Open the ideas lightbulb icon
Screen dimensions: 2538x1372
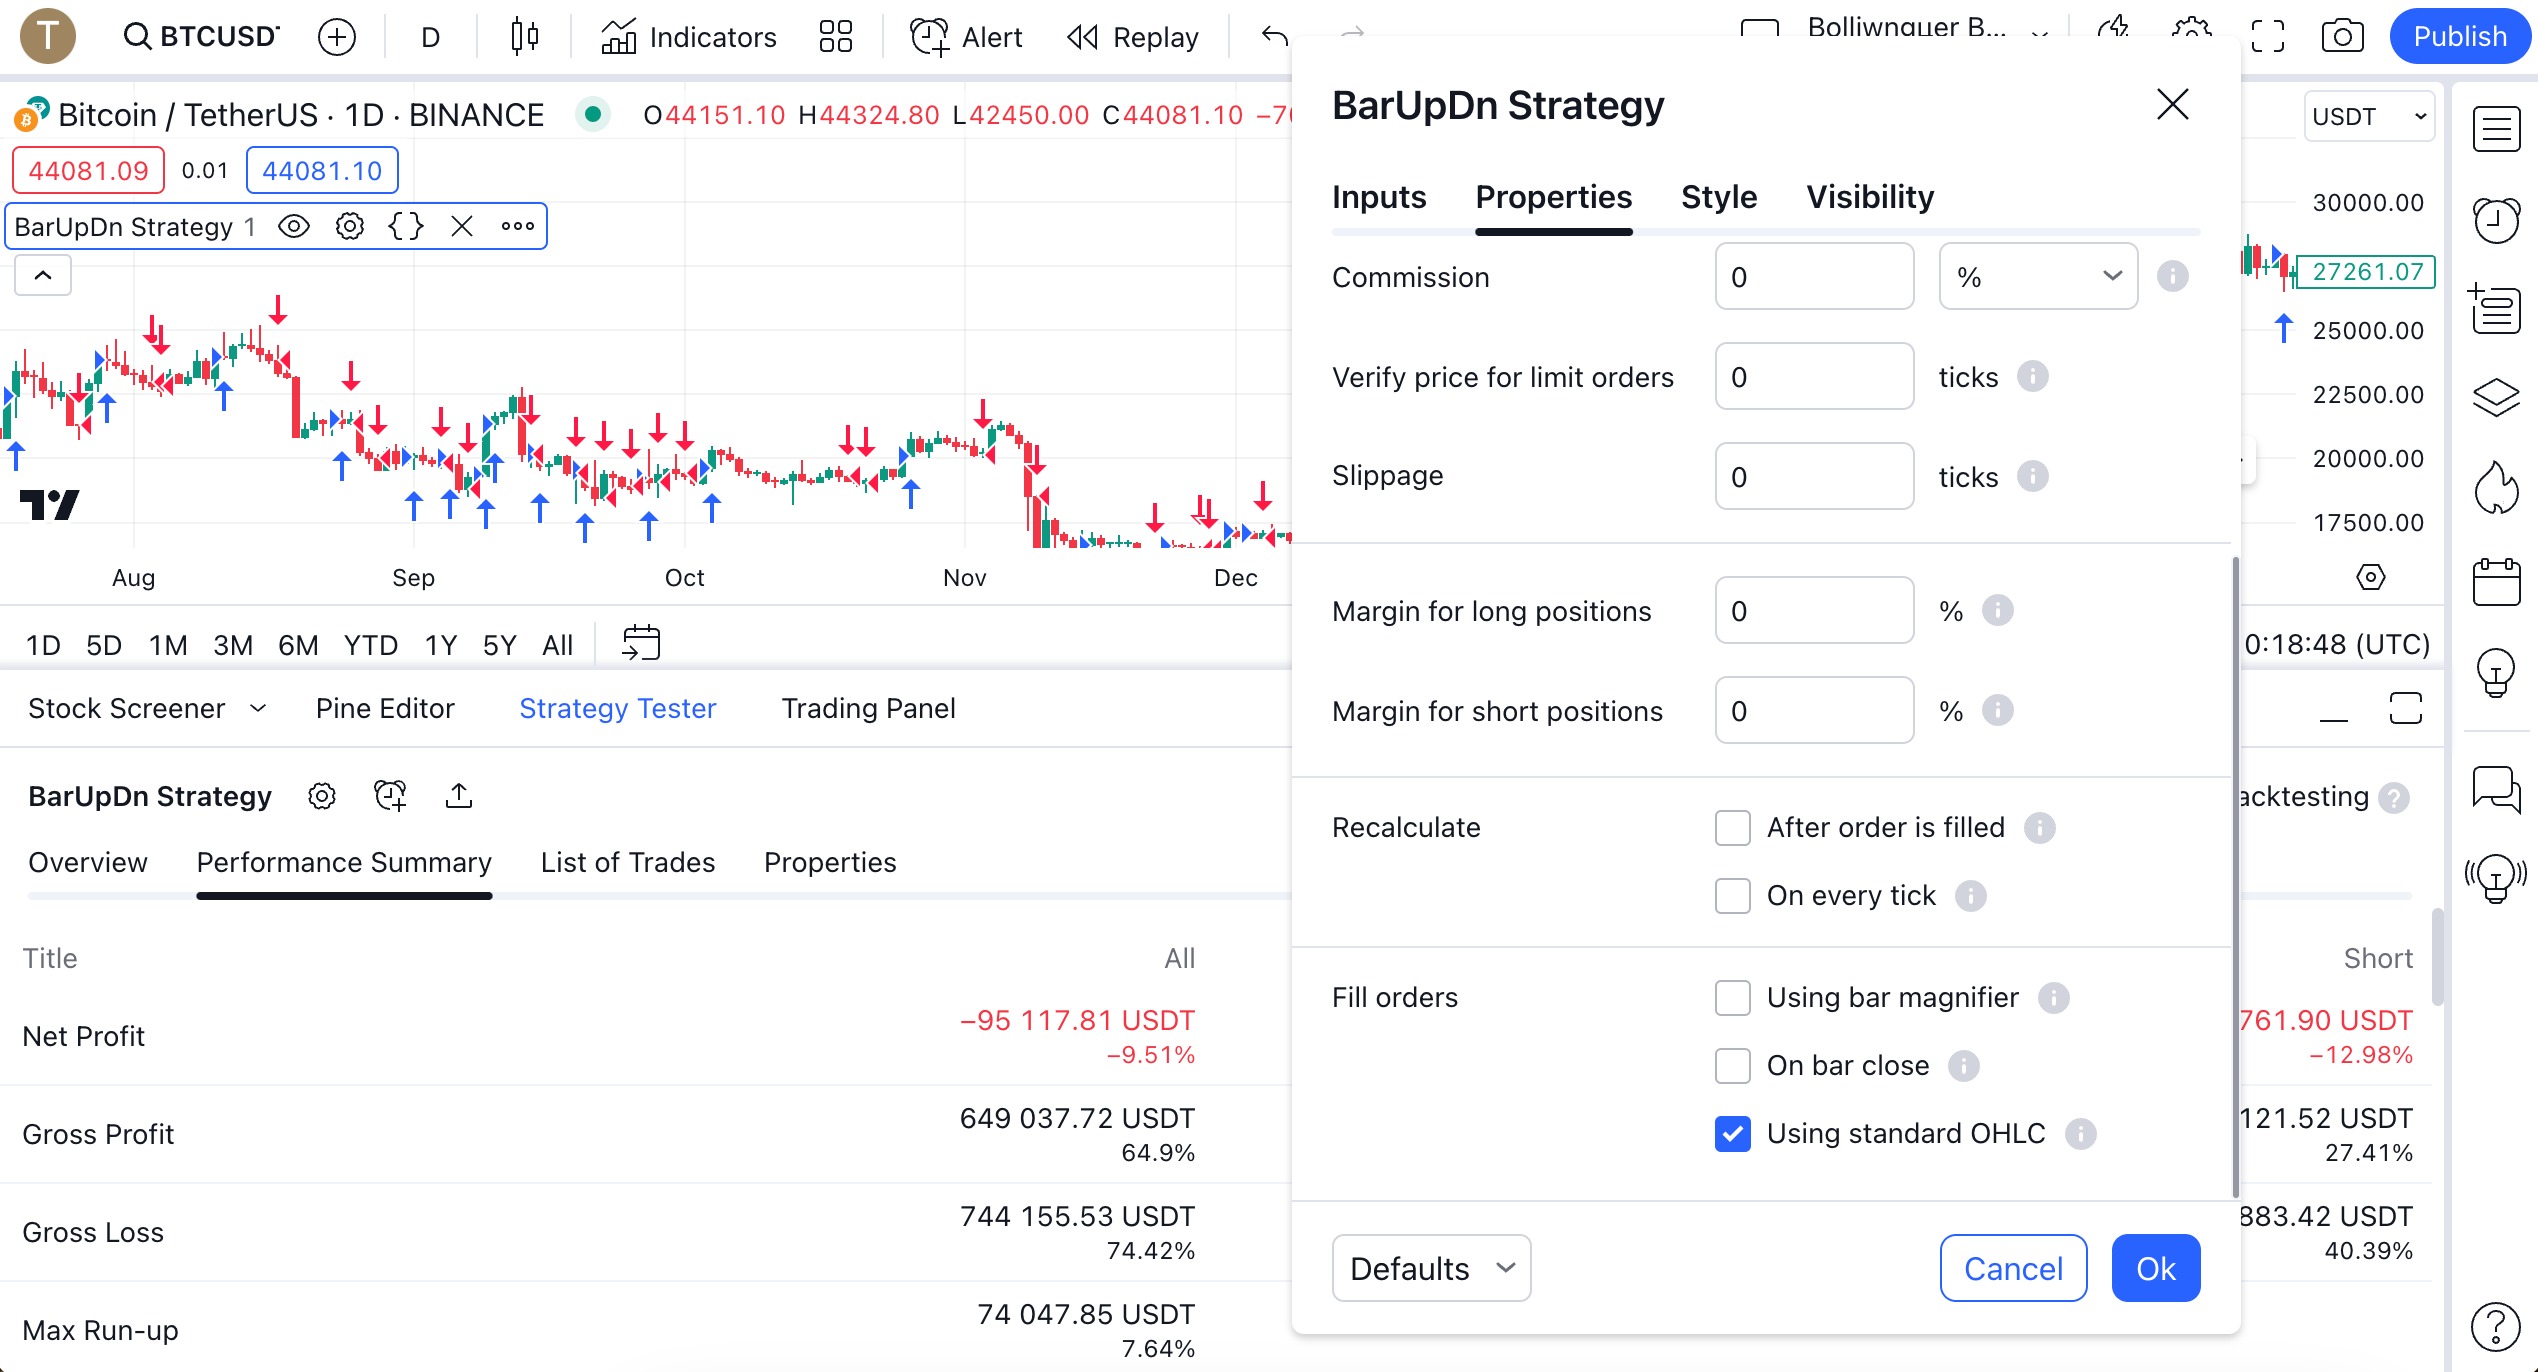[x=2496, y=672]
